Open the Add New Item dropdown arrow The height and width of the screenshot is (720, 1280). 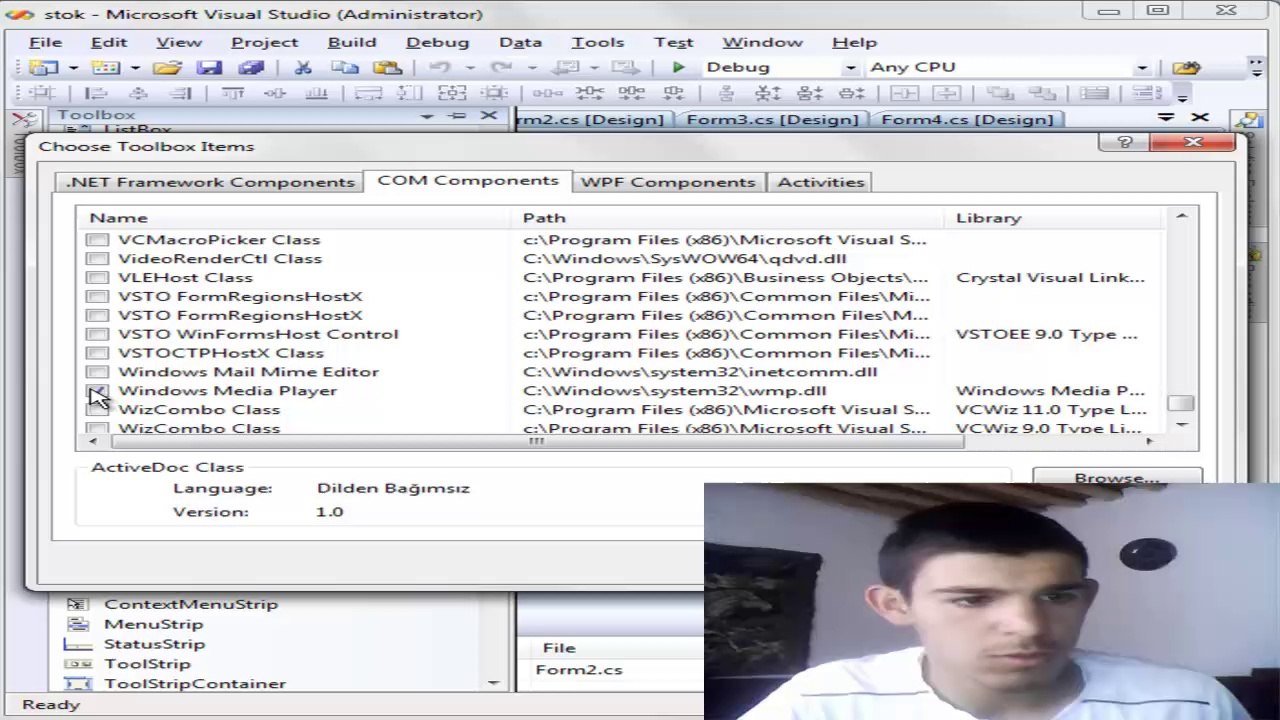(135, 67)
